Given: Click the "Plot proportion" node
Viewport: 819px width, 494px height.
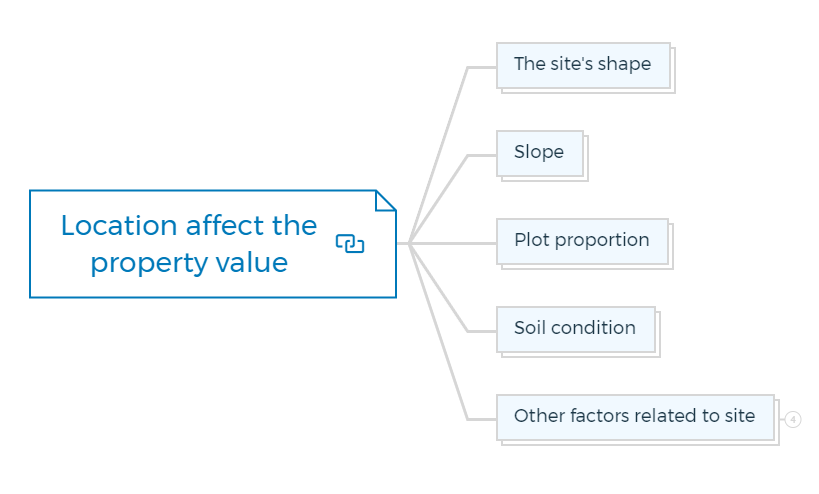Looking at the screenshot, I should (581, 241).
